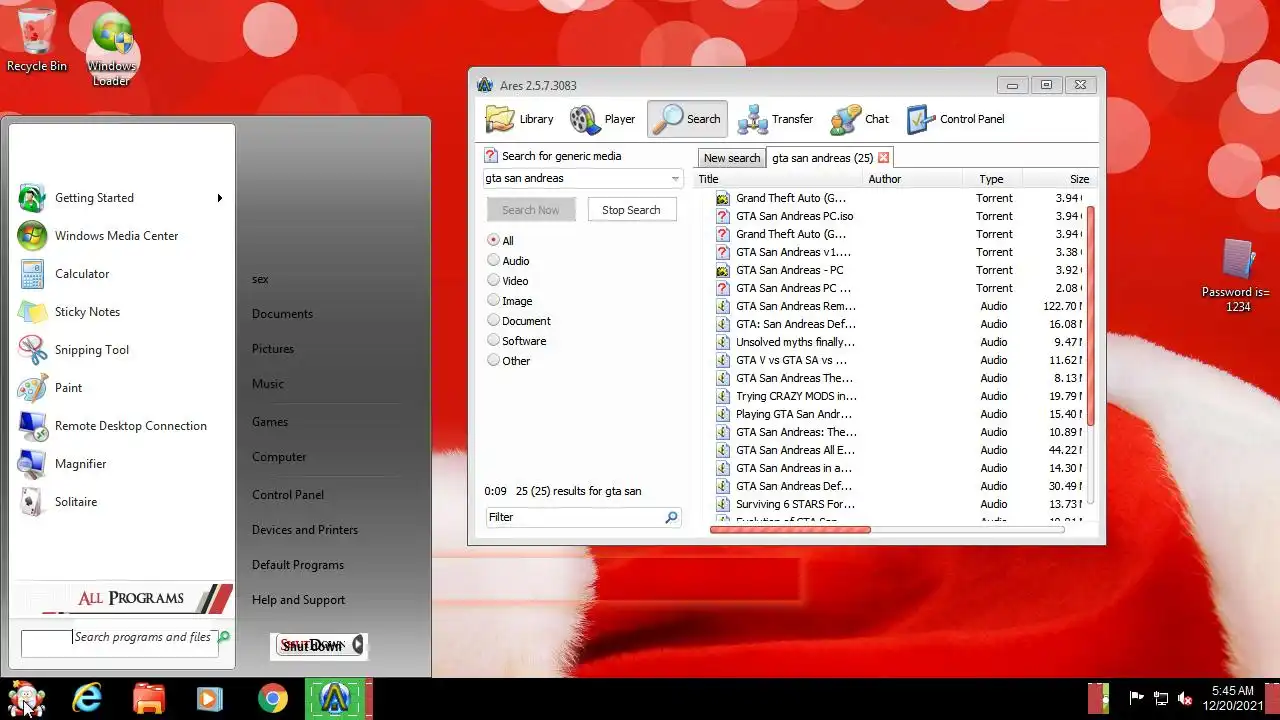Open Default Programs from the Start menu
The image size is (1280, 720).
(x=298, y=565)
